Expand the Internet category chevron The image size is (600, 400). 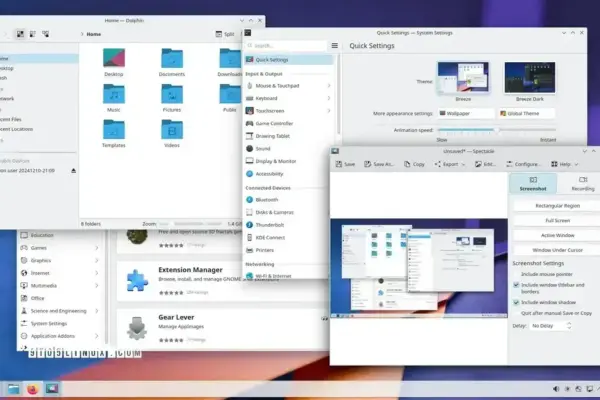(x=96, y=273)
